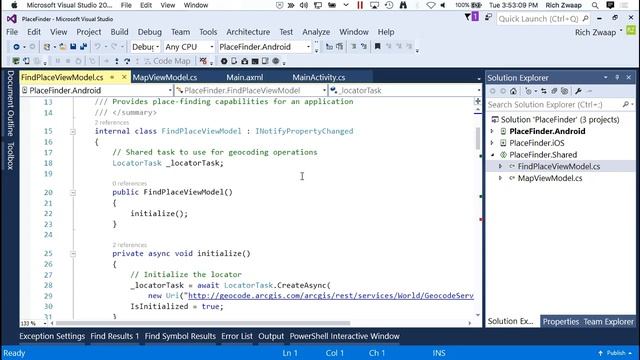Expand MapViewModel.cs tree node
The image size is (640, 360).
click(x=500, y=178)
